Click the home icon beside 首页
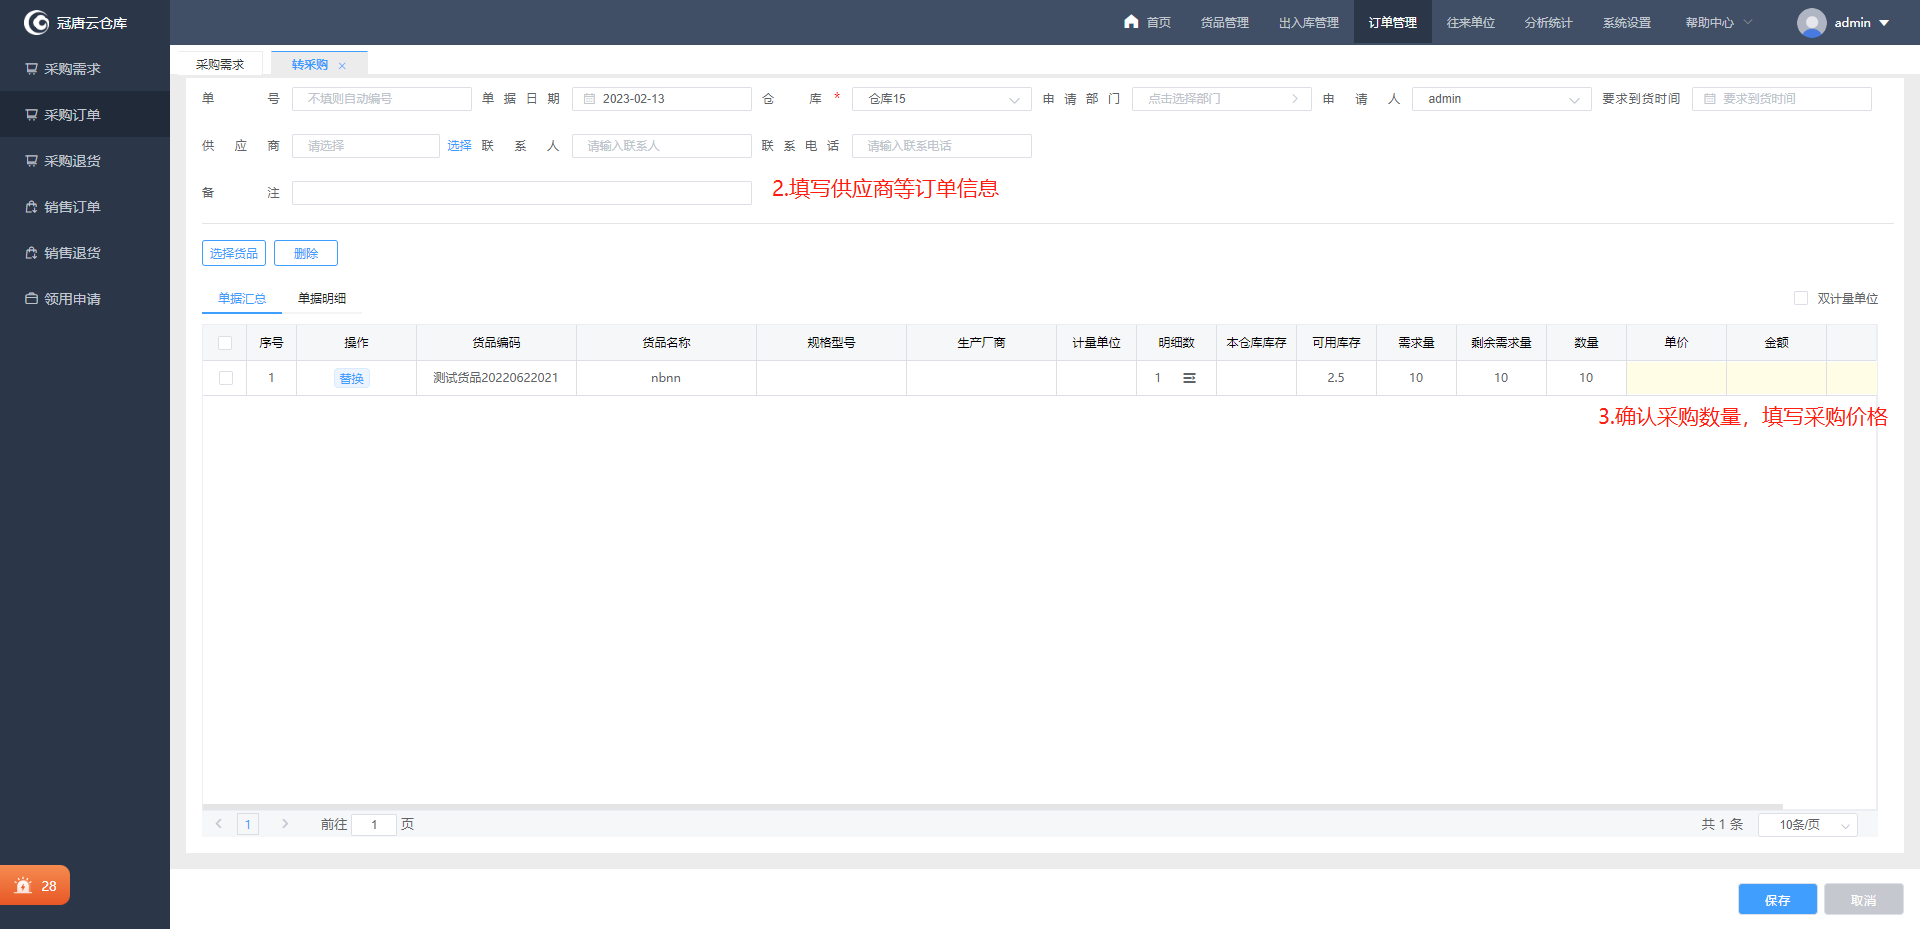This screenshot has width=1920, height=929. 1131,21
